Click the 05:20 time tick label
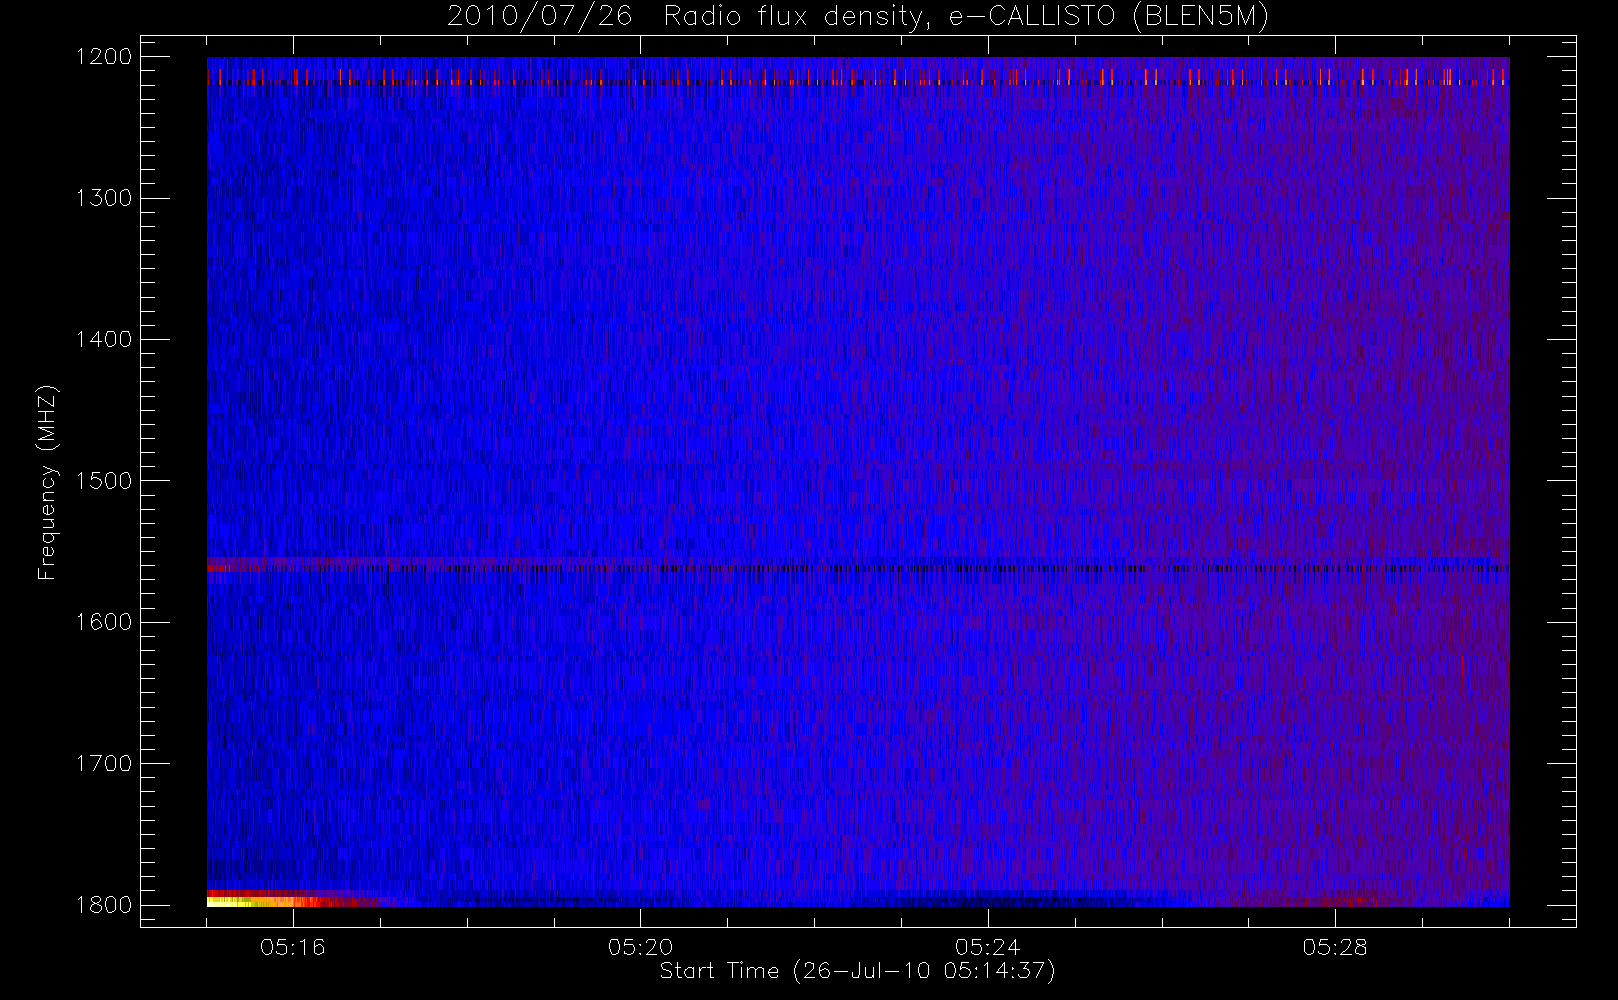 pos(640,947)
